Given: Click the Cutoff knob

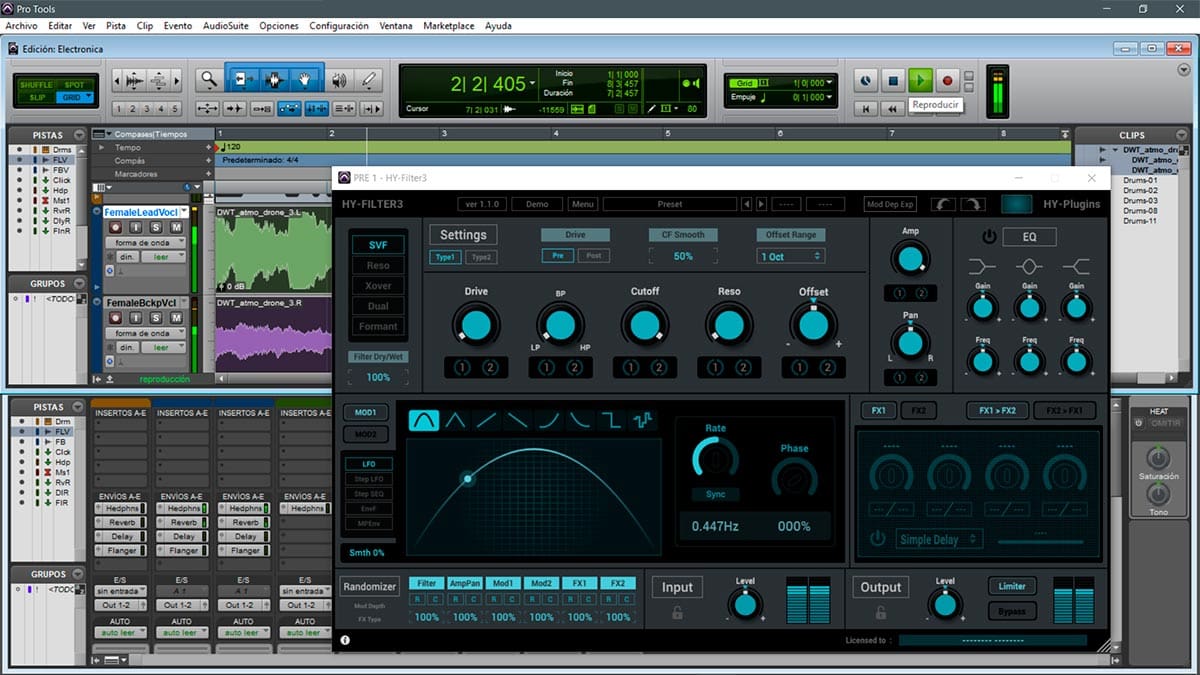Looking at the screenshot, I should click(x=645, y=324).
